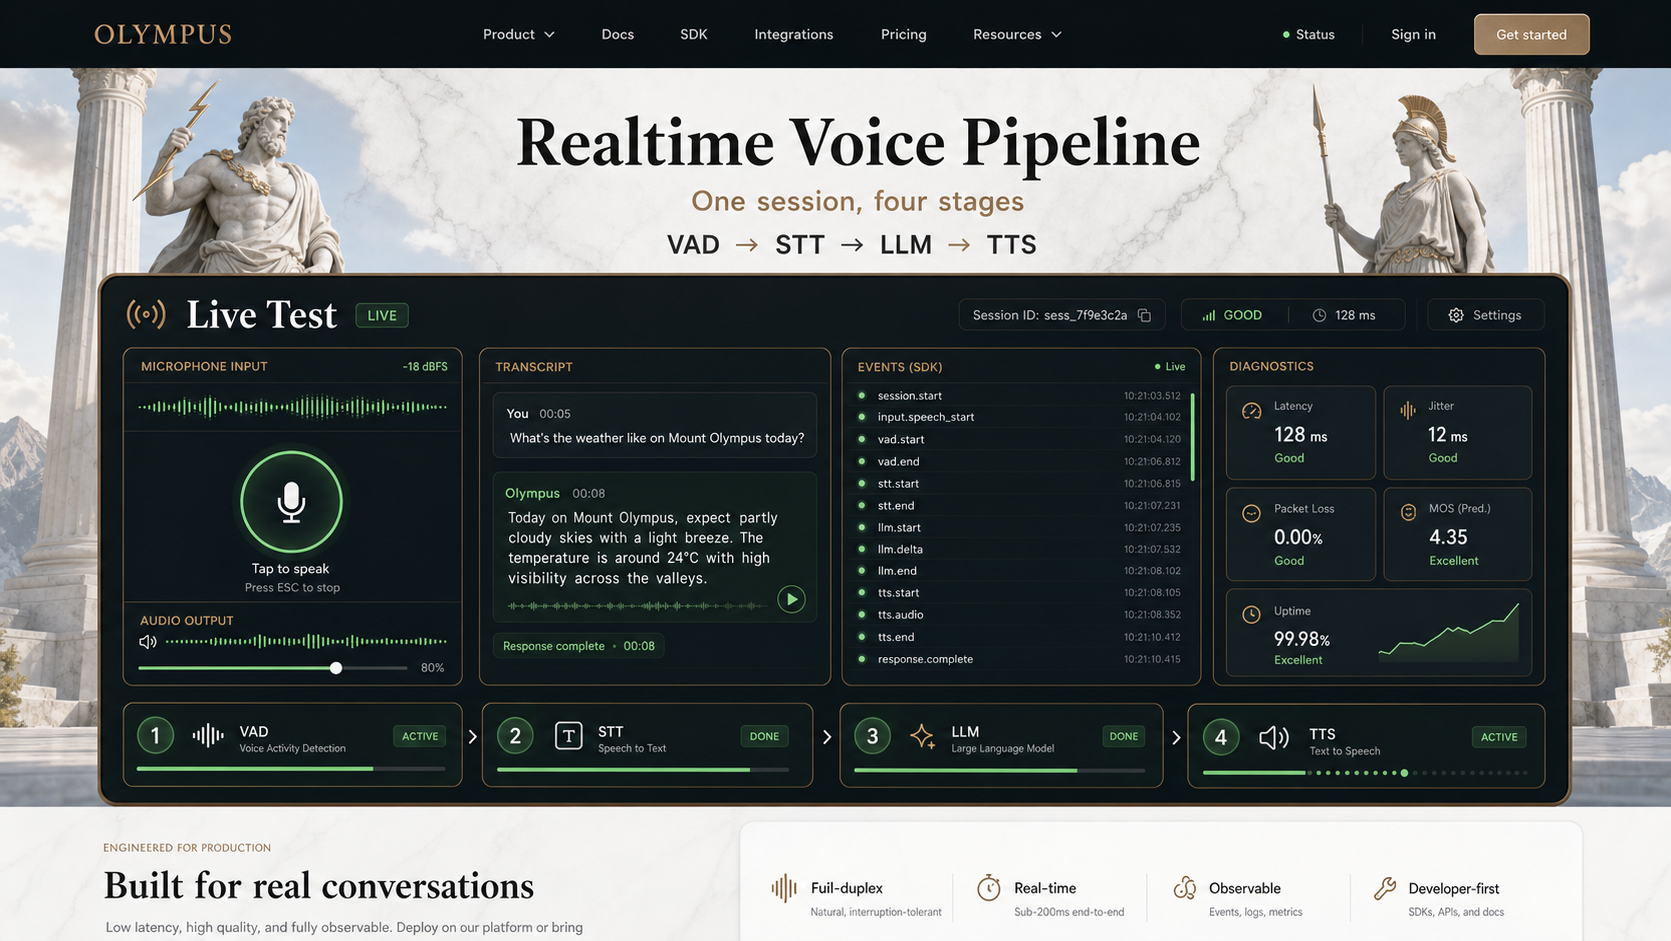Click the VAD waveform stage icon
The height and width of the screenshot is (941, 1671).
click(x=208, y=736)
